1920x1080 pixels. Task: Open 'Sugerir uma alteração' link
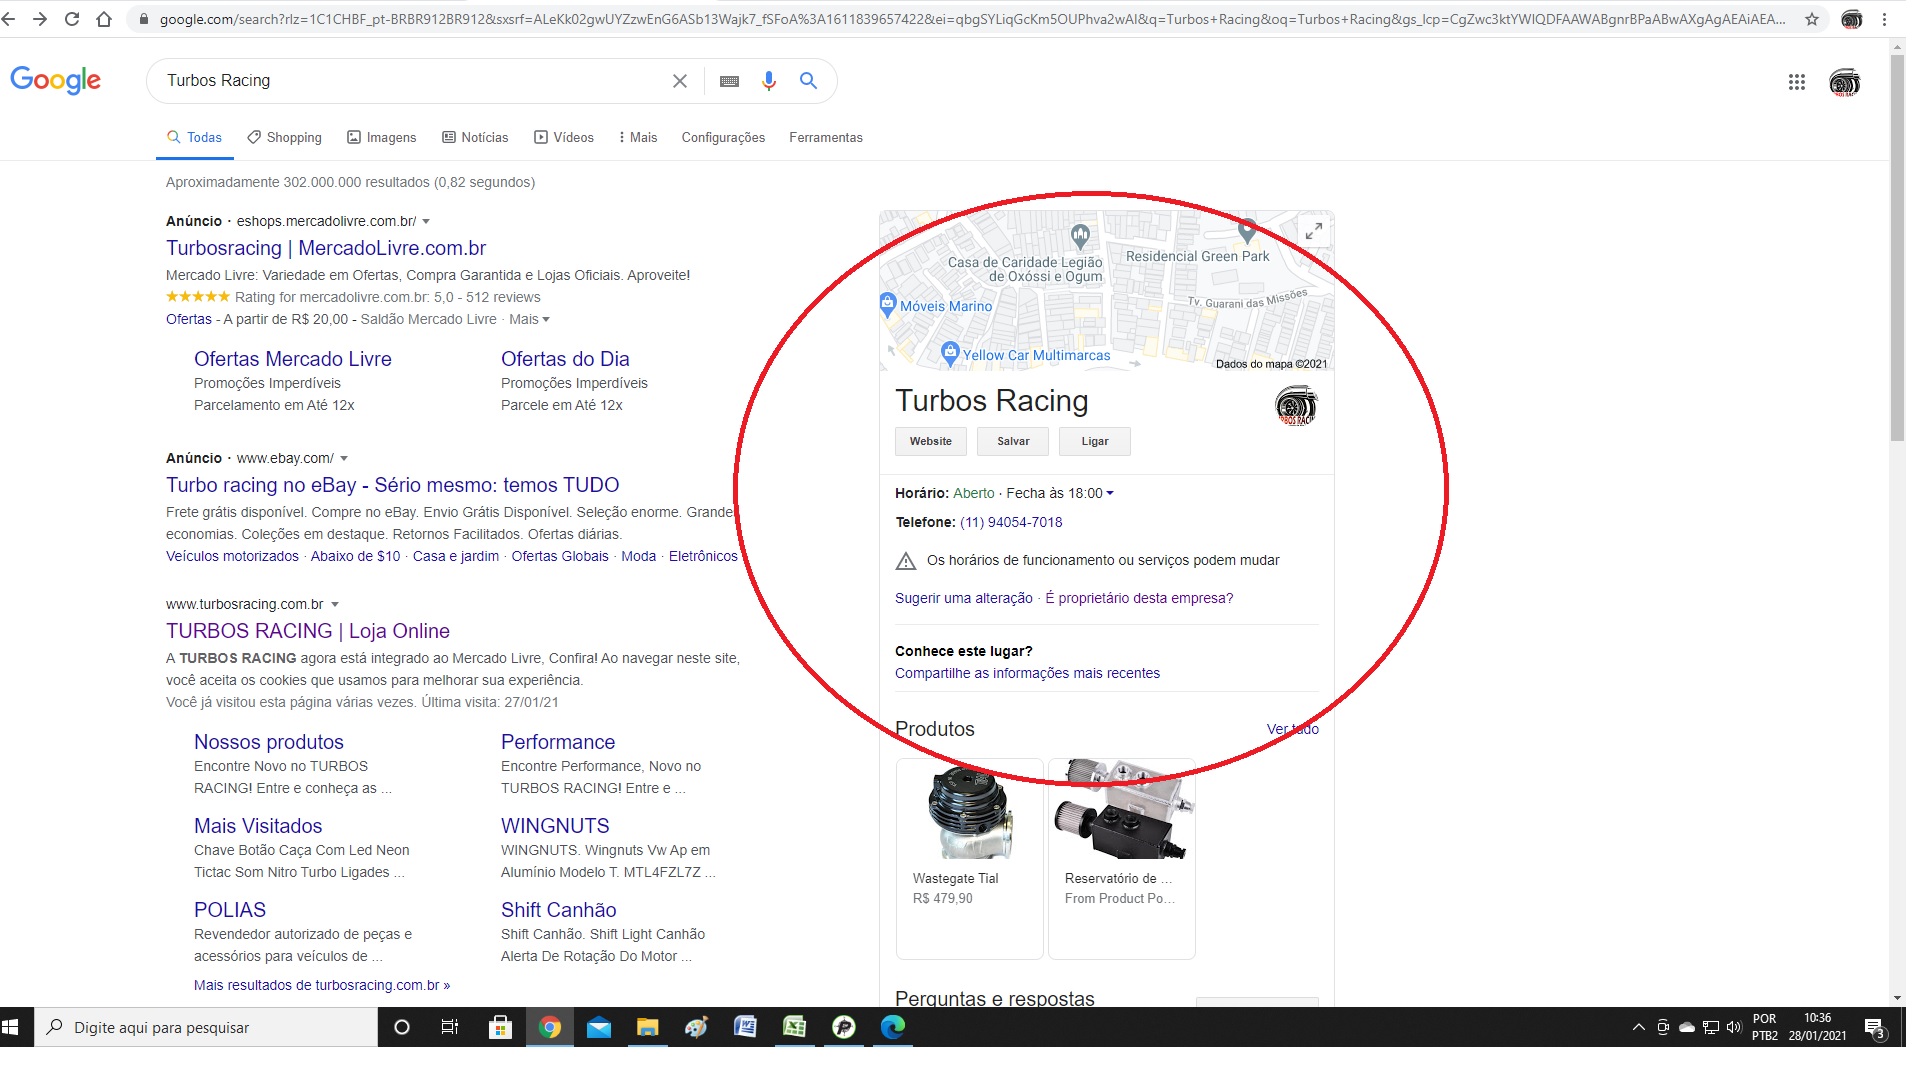[964, 598]
